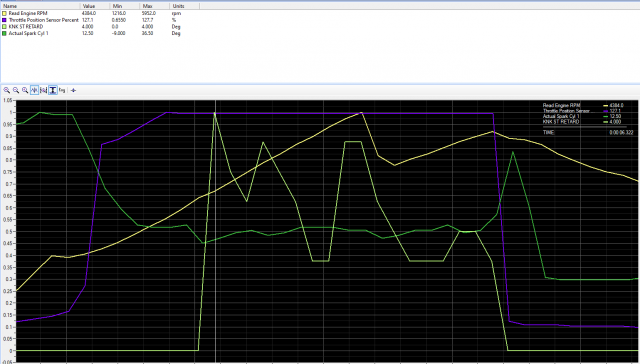Click the 'fng' toolbar icon
This screenshot has height=364, width=640.
[x=62, y=90]
